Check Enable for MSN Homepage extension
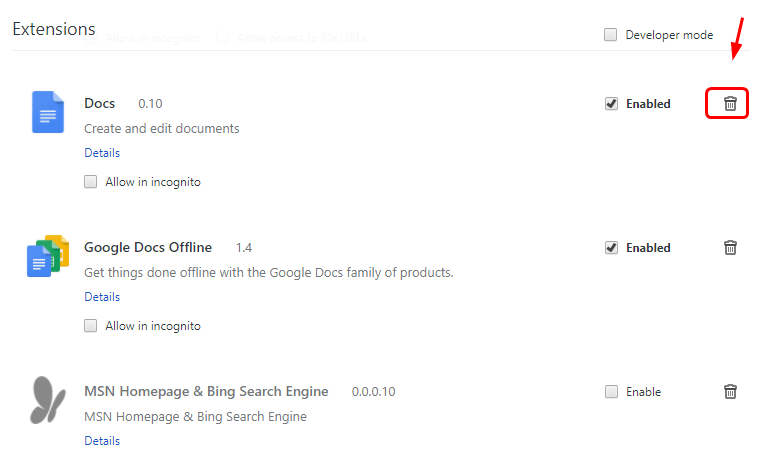Screen dimensions: 772x467 (611, 392)
